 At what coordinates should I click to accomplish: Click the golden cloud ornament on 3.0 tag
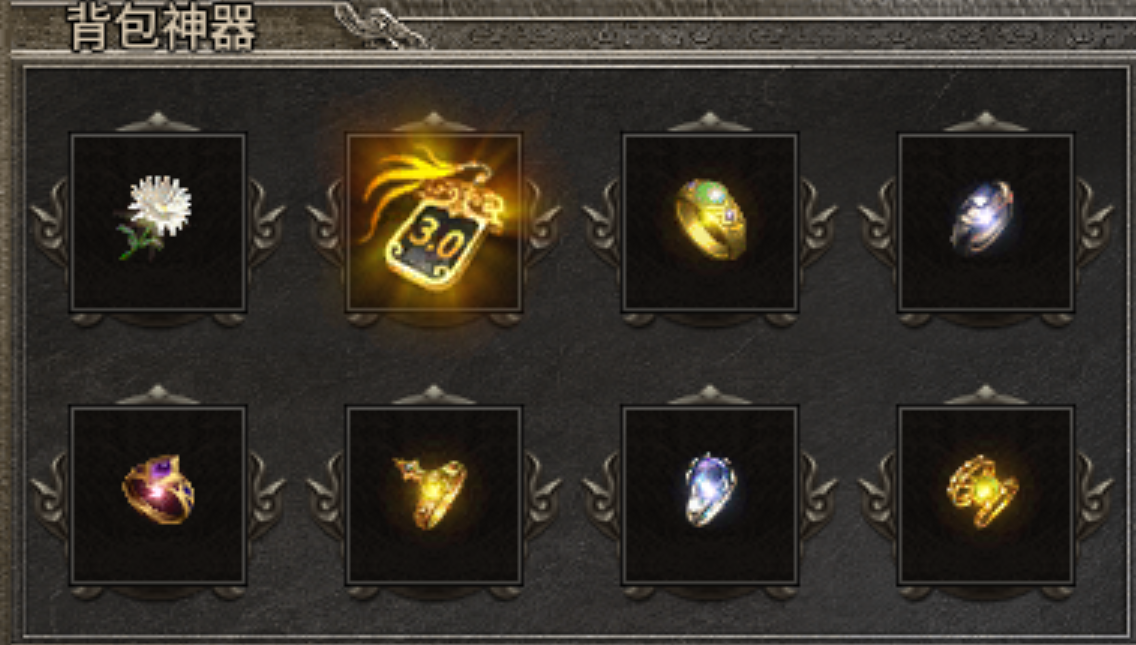pyautogui.click(x=465, y=200)
